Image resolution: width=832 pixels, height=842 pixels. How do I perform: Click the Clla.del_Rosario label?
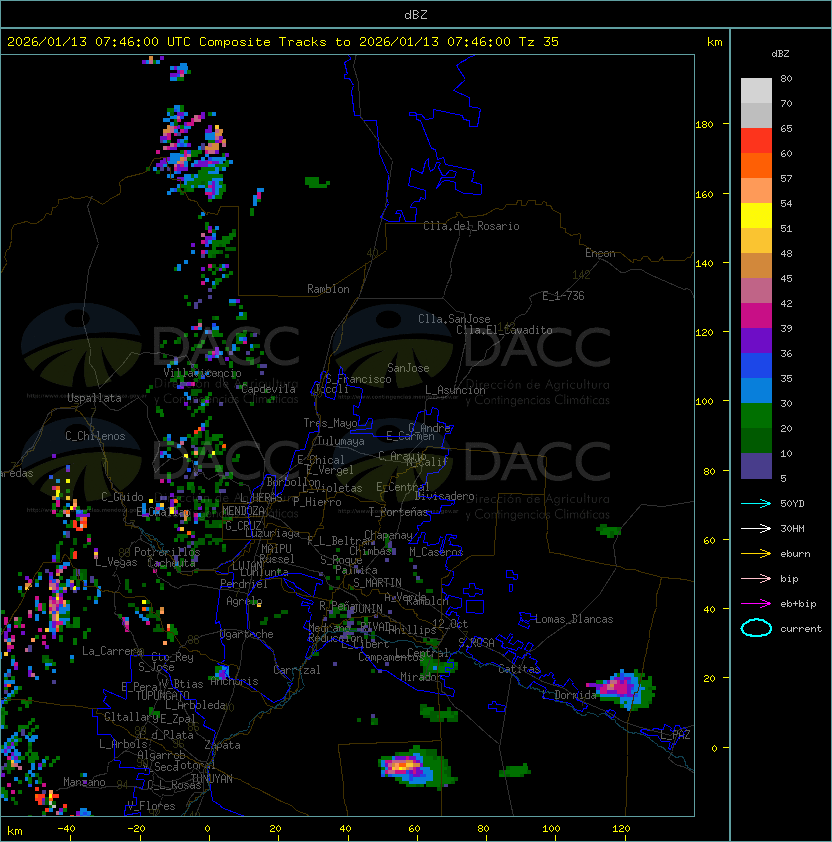click(x=471, y=226)
